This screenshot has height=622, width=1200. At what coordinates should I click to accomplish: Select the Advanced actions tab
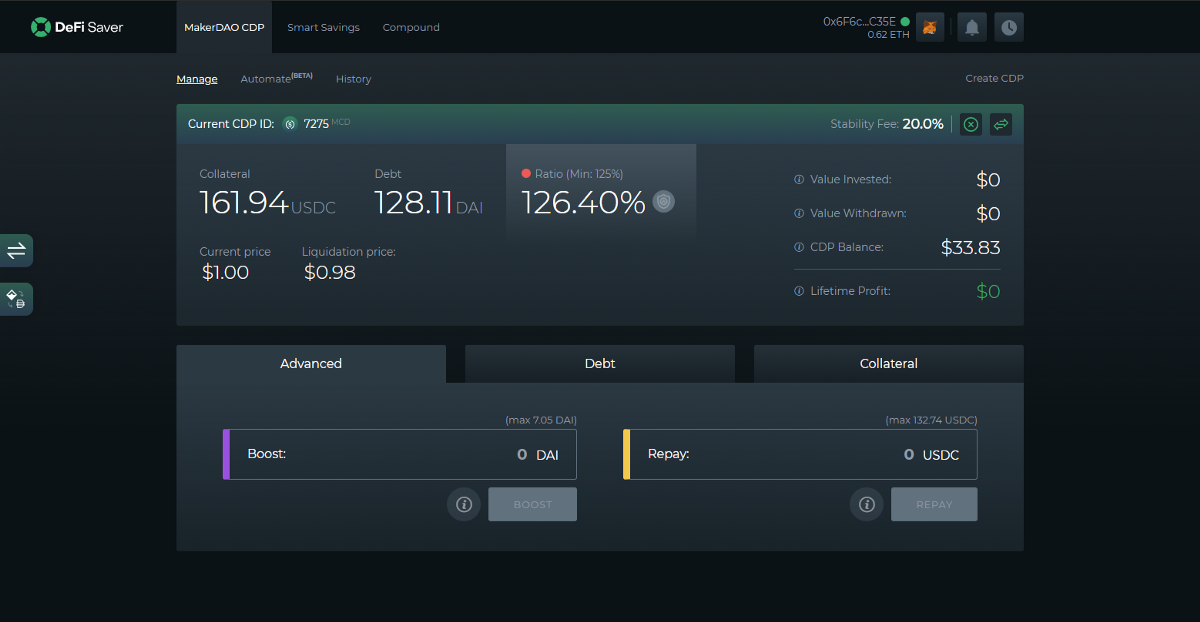[311, 364]
